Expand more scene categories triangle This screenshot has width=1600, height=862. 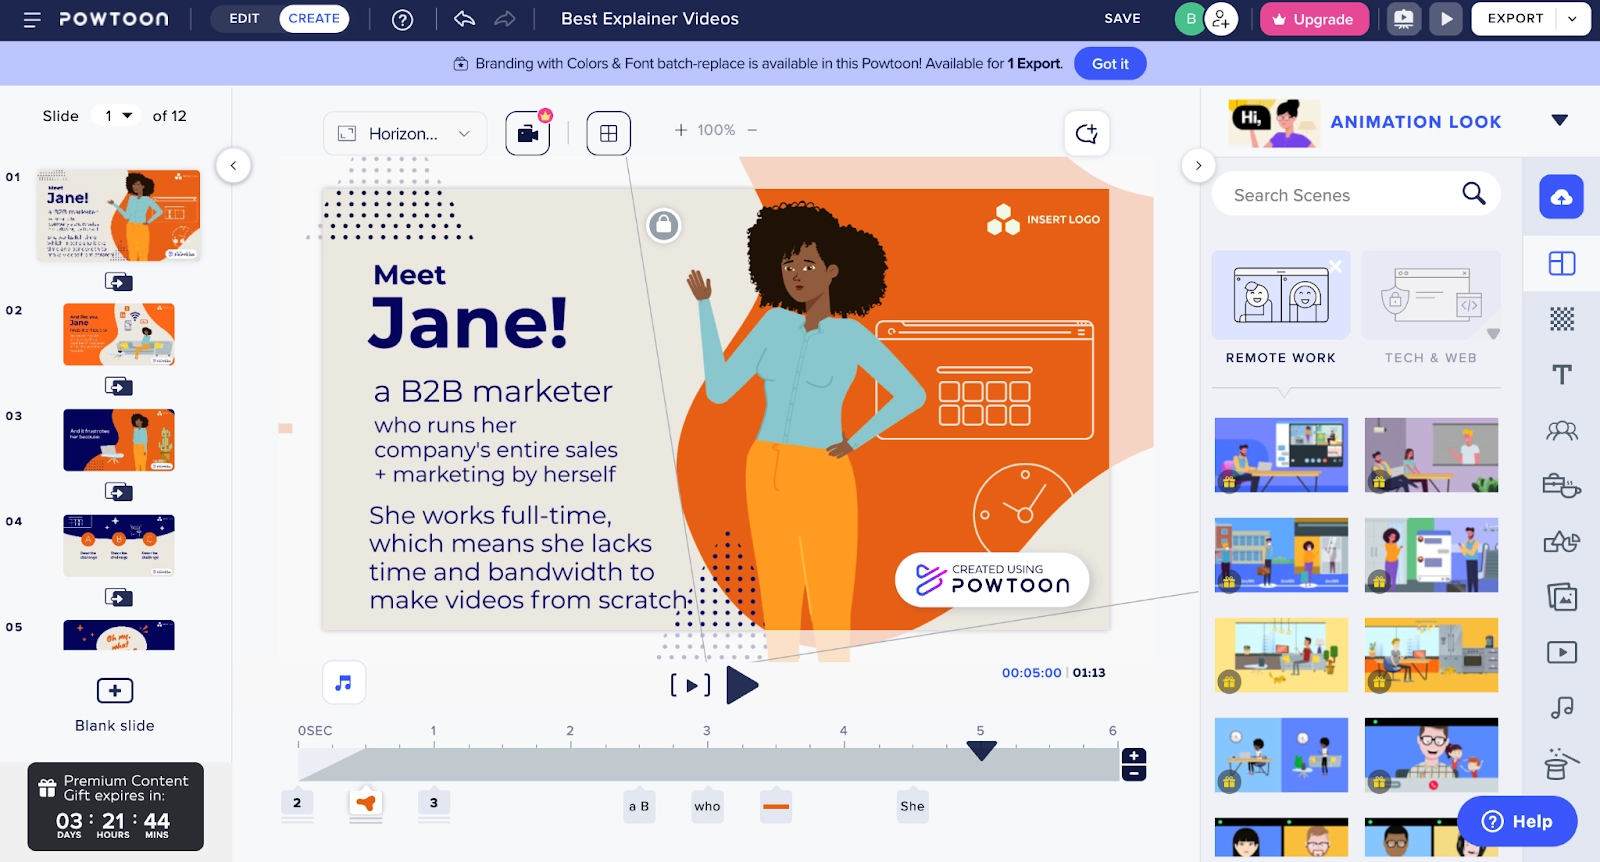[1493, 334]
